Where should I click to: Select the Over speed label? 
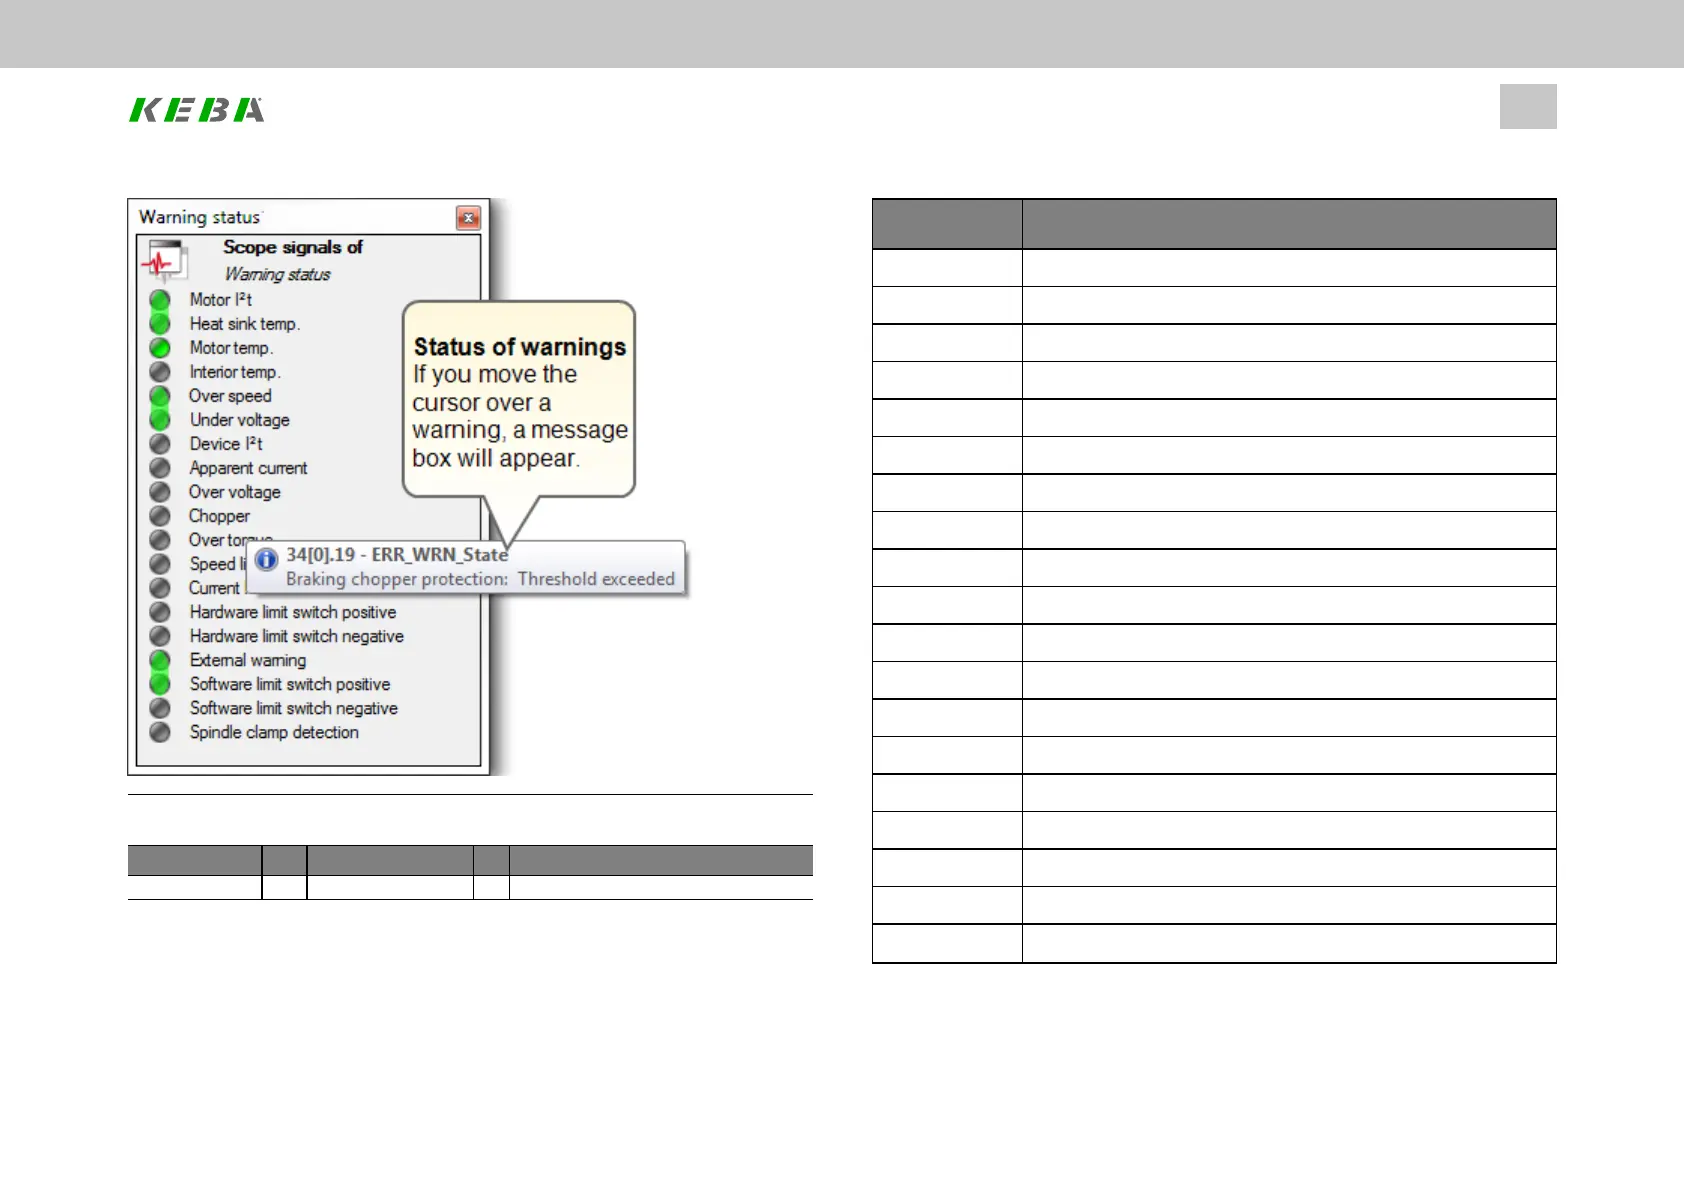coord(230,396)
